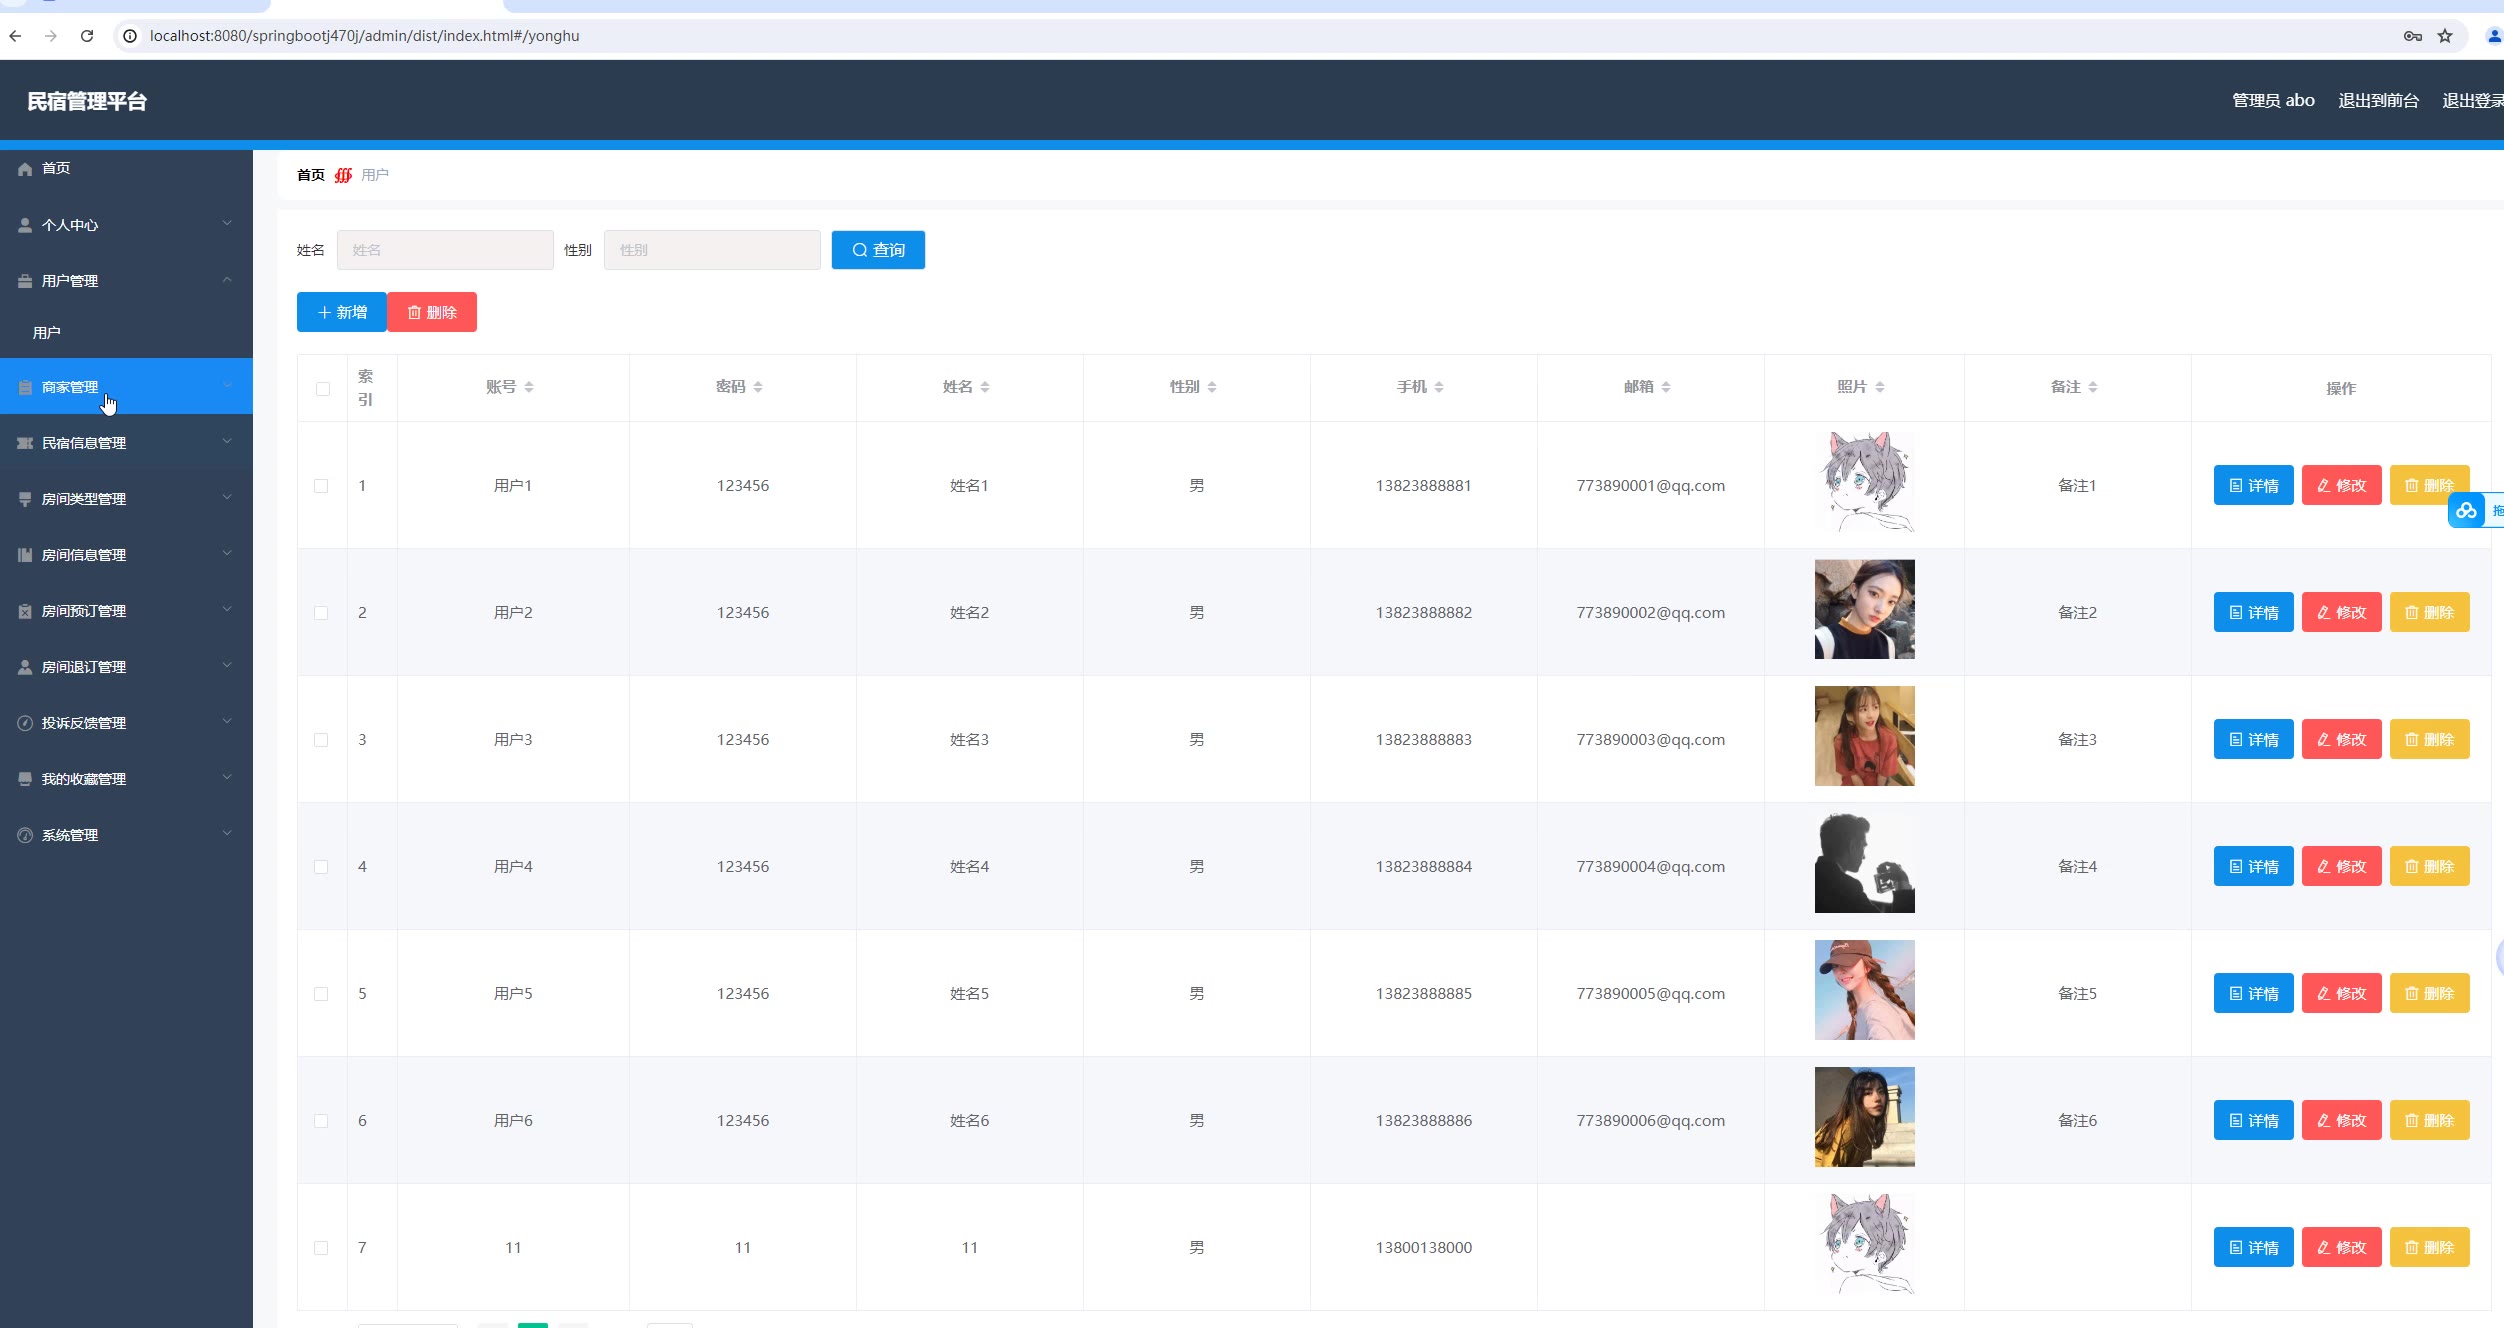Click sort arrows on 邮箱 column
The width and height of the screenshot is (2504, 1328).
pos(1666,387)
